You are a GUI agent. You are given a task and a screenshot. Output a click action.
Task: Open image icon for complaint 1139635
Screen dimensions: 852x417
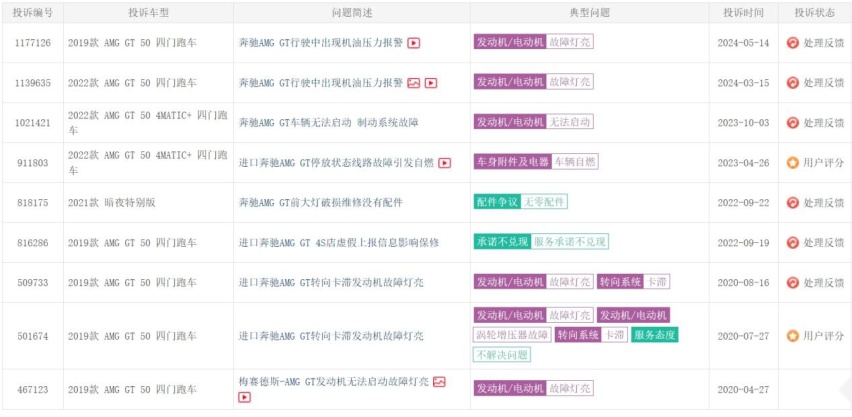point(414,83)
